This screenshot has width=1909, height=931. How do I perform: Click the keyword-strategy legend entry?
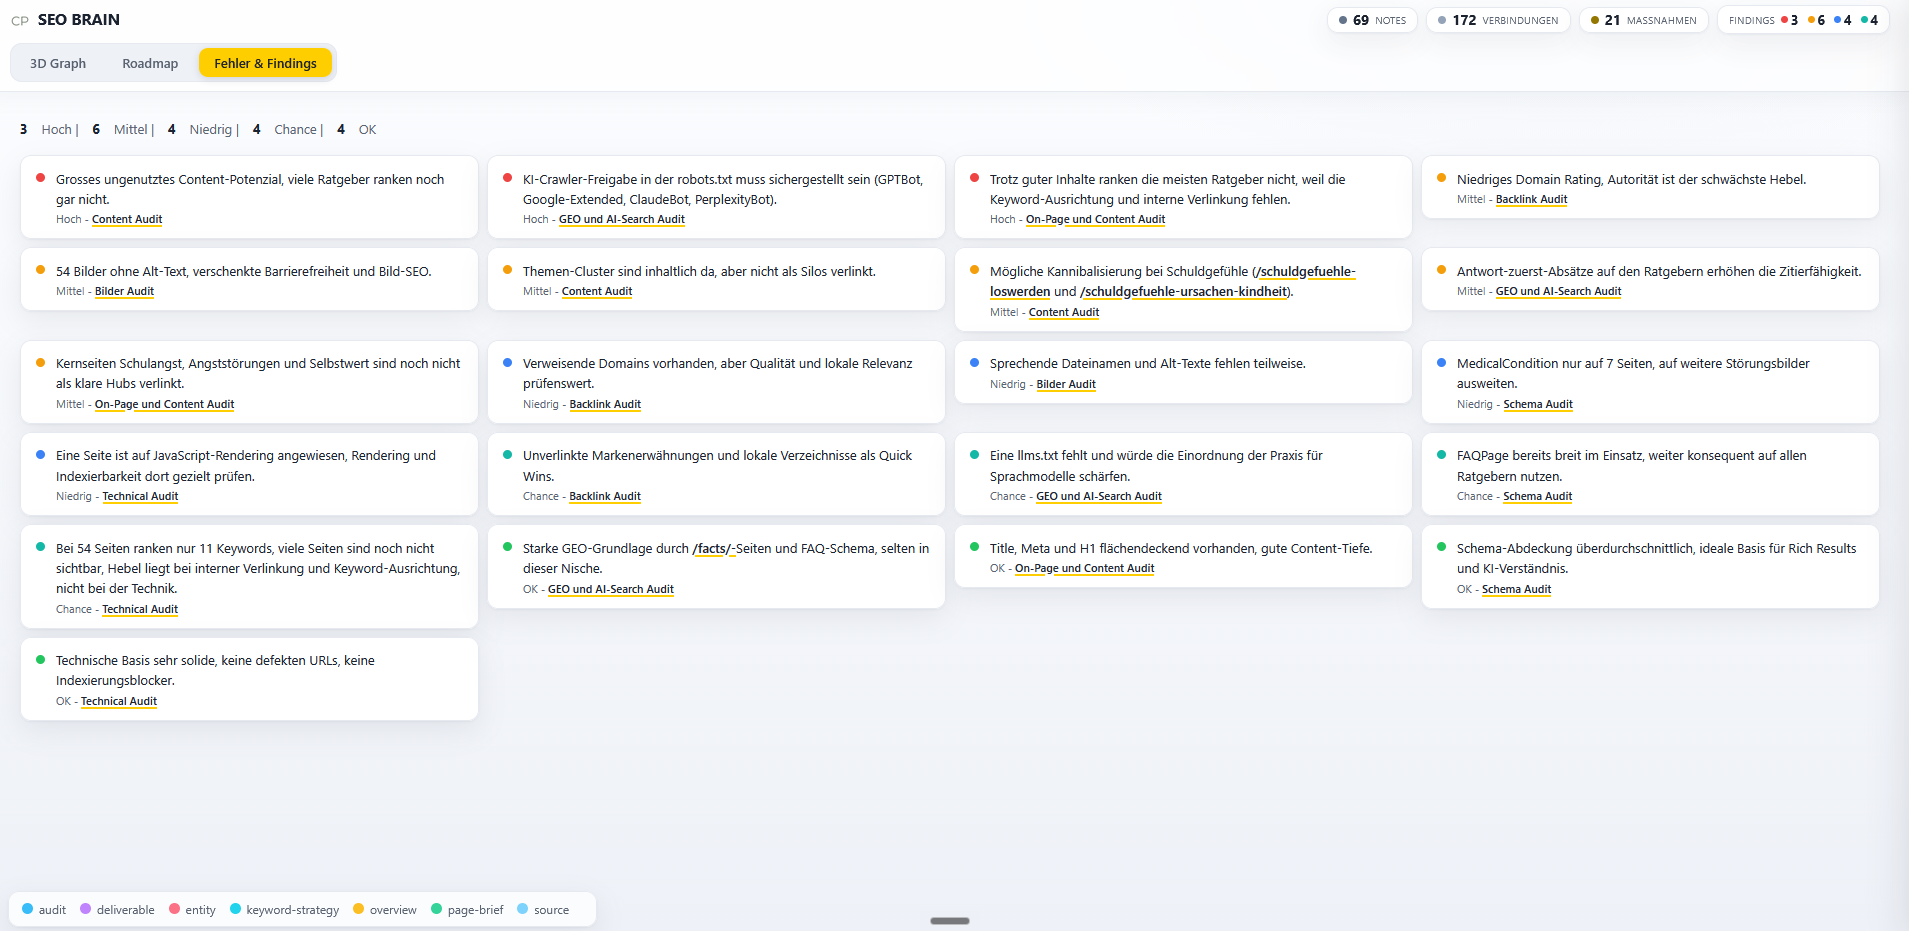(x=285, y=910)
